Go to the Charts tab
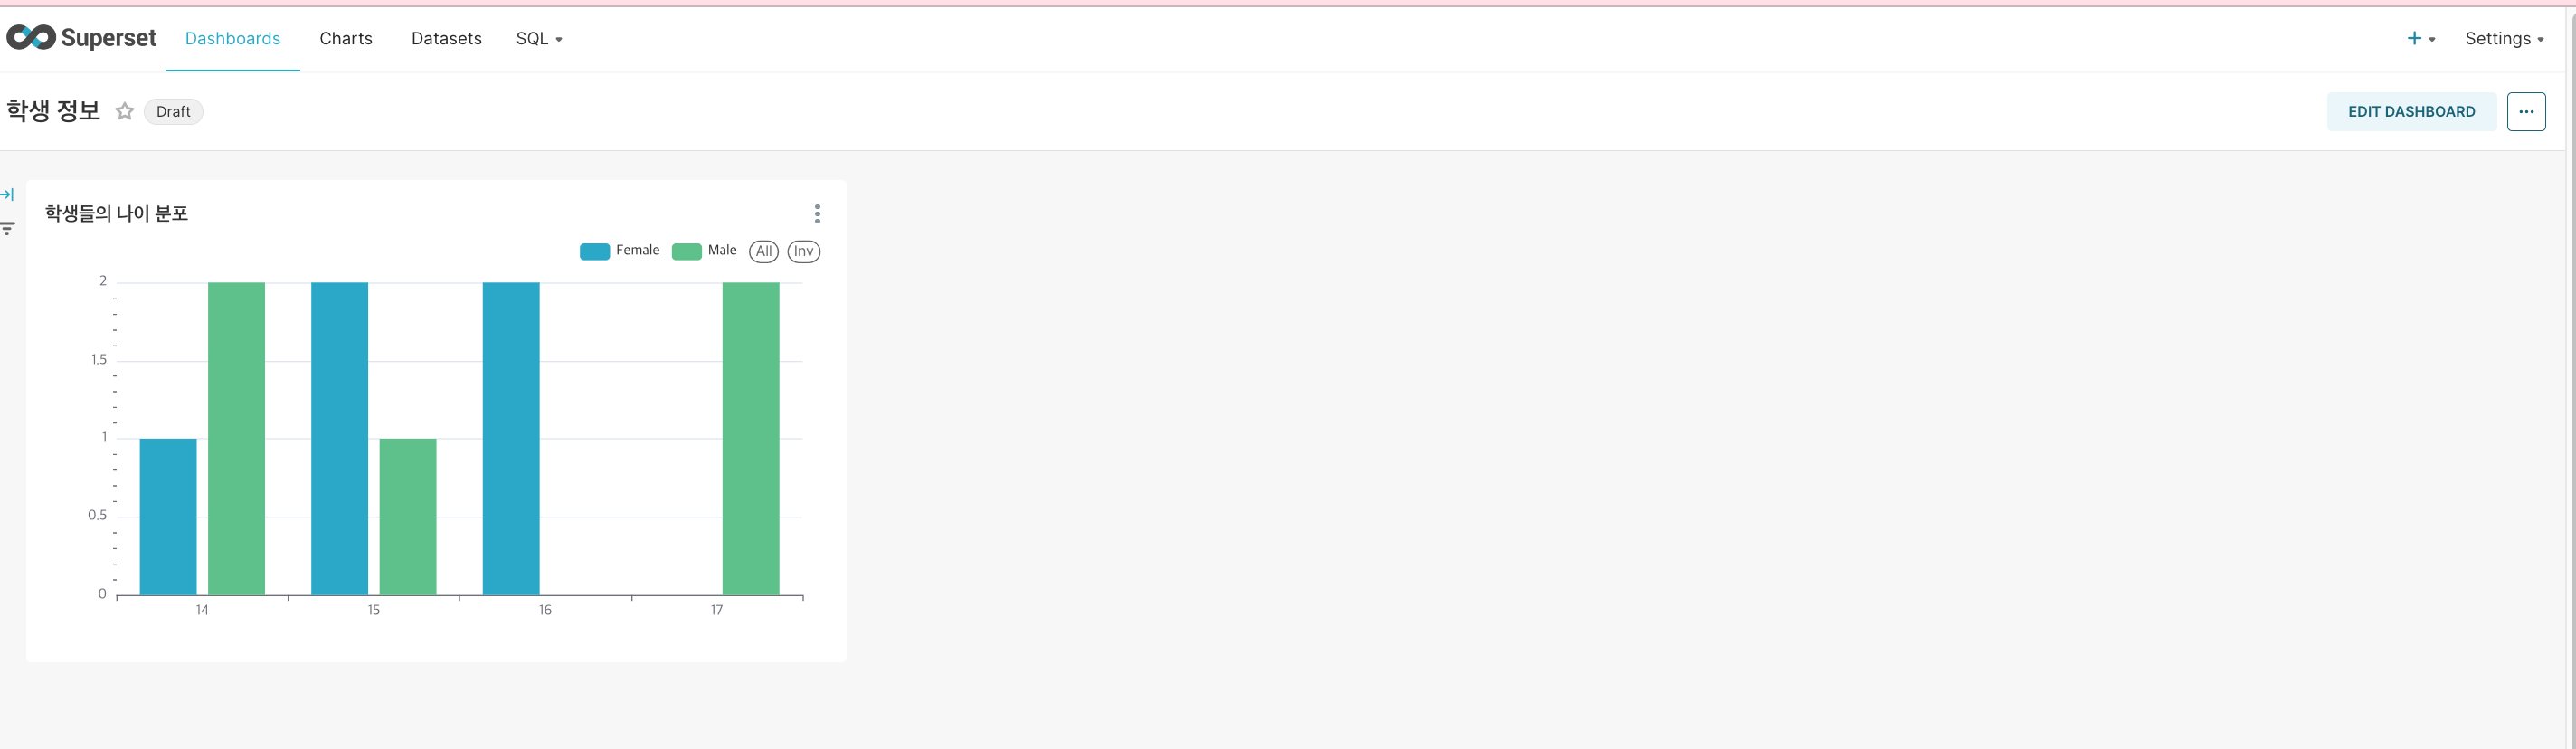Screen dimensions: 2576x749 [x=346, y=38]
